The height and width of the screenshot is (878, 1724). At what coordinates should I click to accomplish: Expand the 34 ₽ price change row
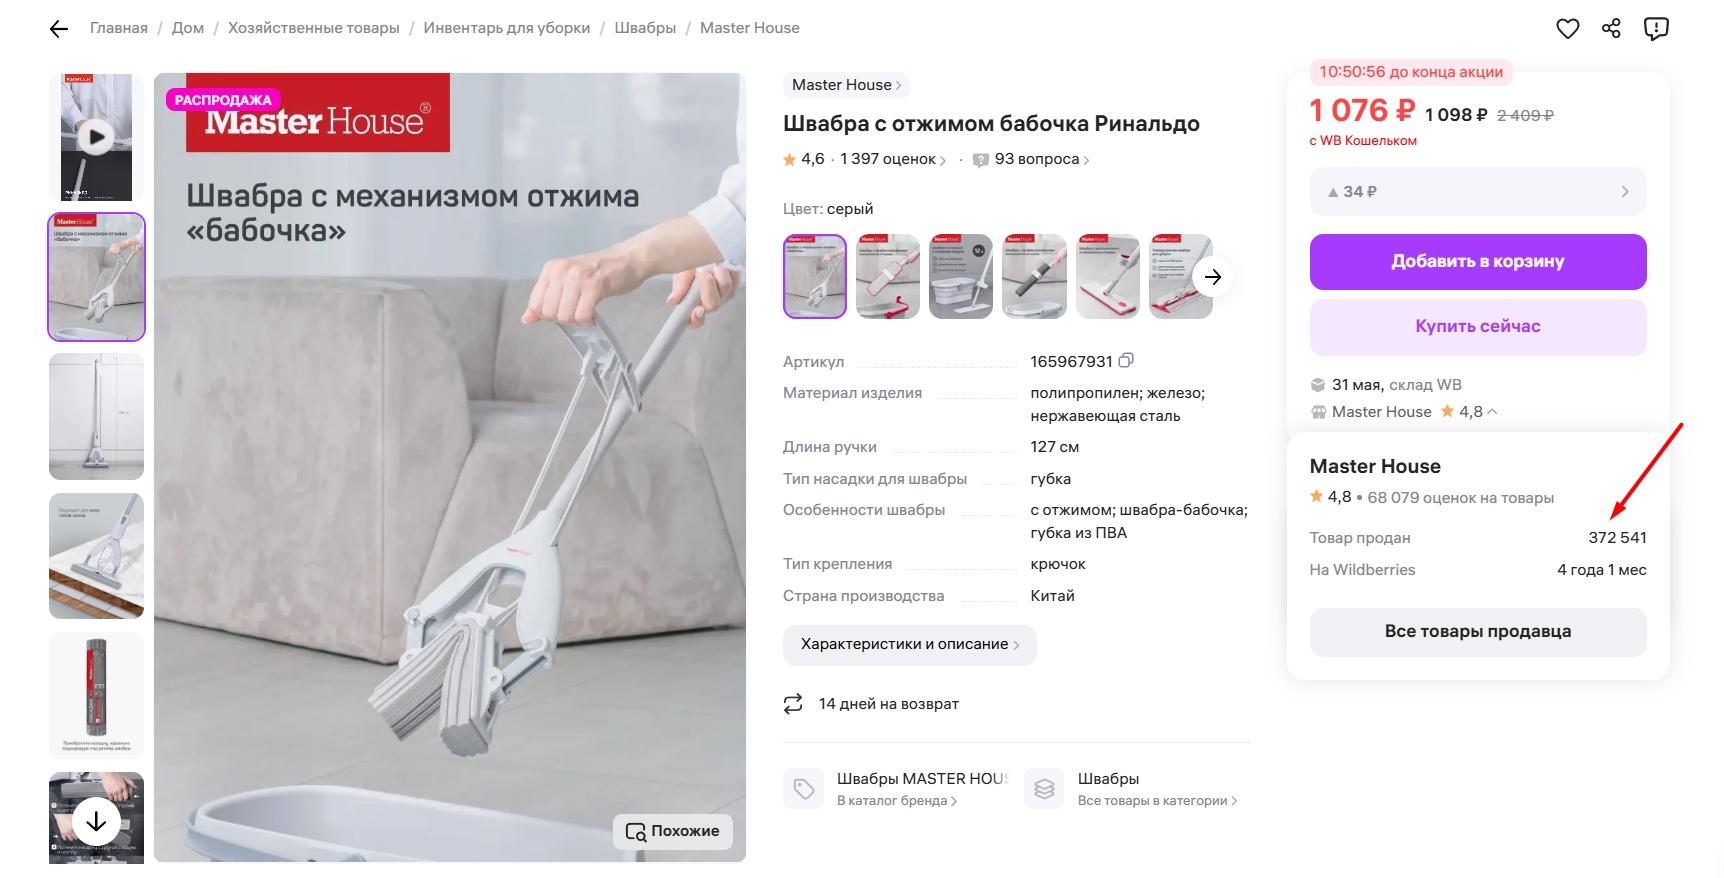[1478, 191]
